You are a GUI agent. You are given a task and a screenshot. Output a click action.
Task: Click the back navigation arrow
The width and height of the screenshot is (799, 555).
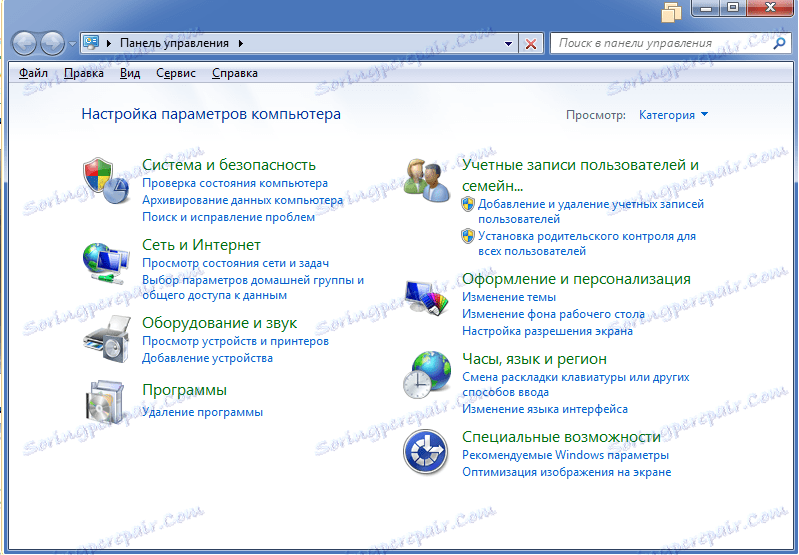coord(24,43)
